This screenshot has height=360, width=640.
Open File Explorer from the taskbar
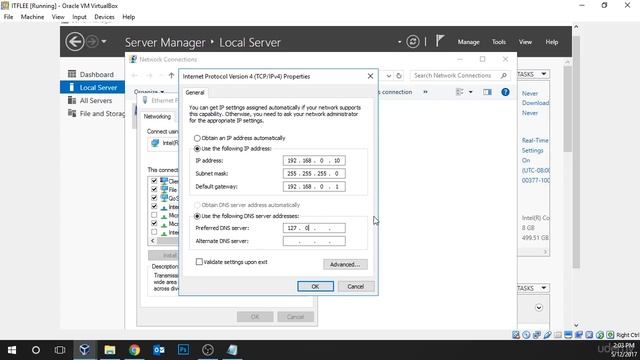(x=109, y=350)
